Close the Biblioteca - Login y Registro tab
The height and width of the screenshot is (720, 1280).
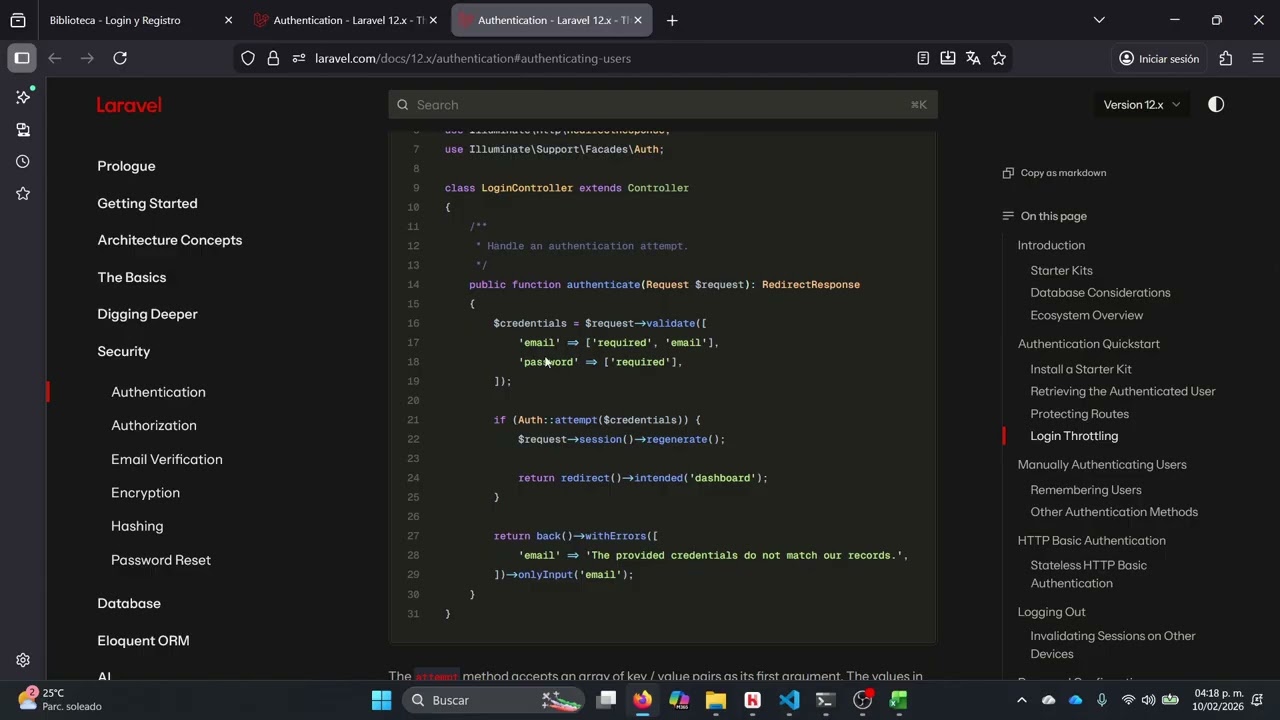228,20
